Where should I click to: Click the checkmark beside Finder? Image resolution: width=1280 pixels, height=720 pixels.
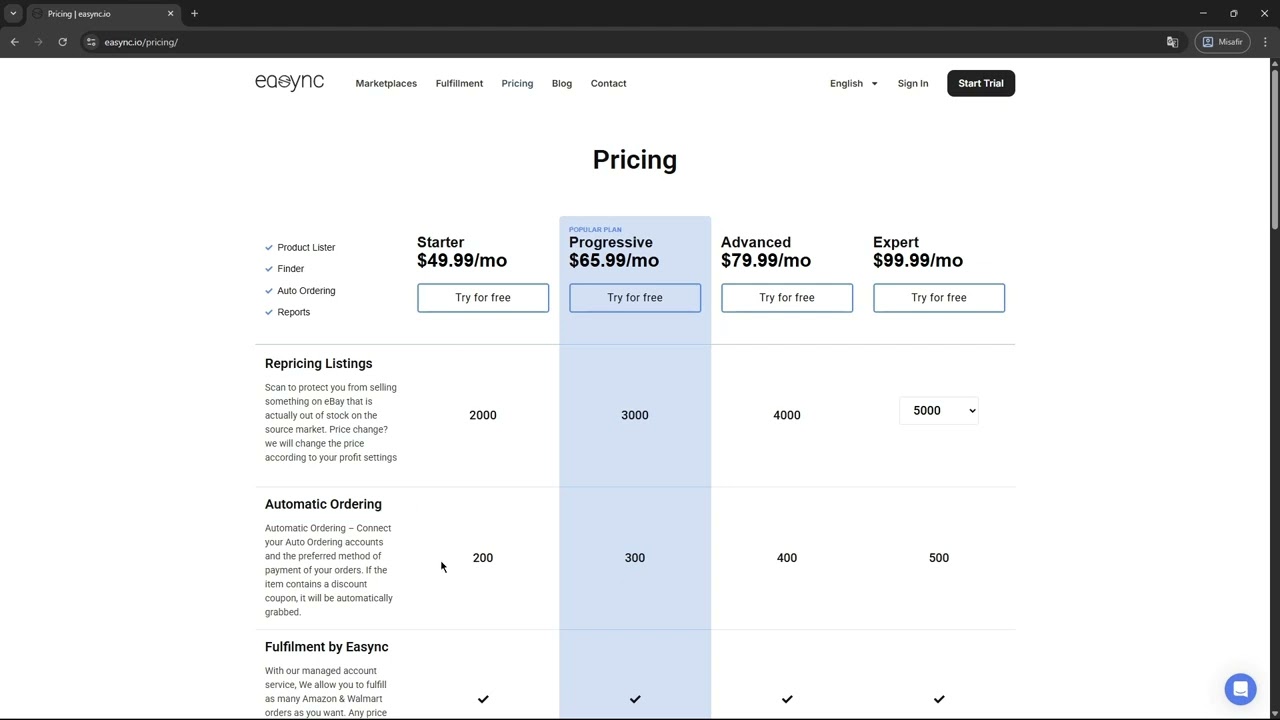tap(269, 269)
